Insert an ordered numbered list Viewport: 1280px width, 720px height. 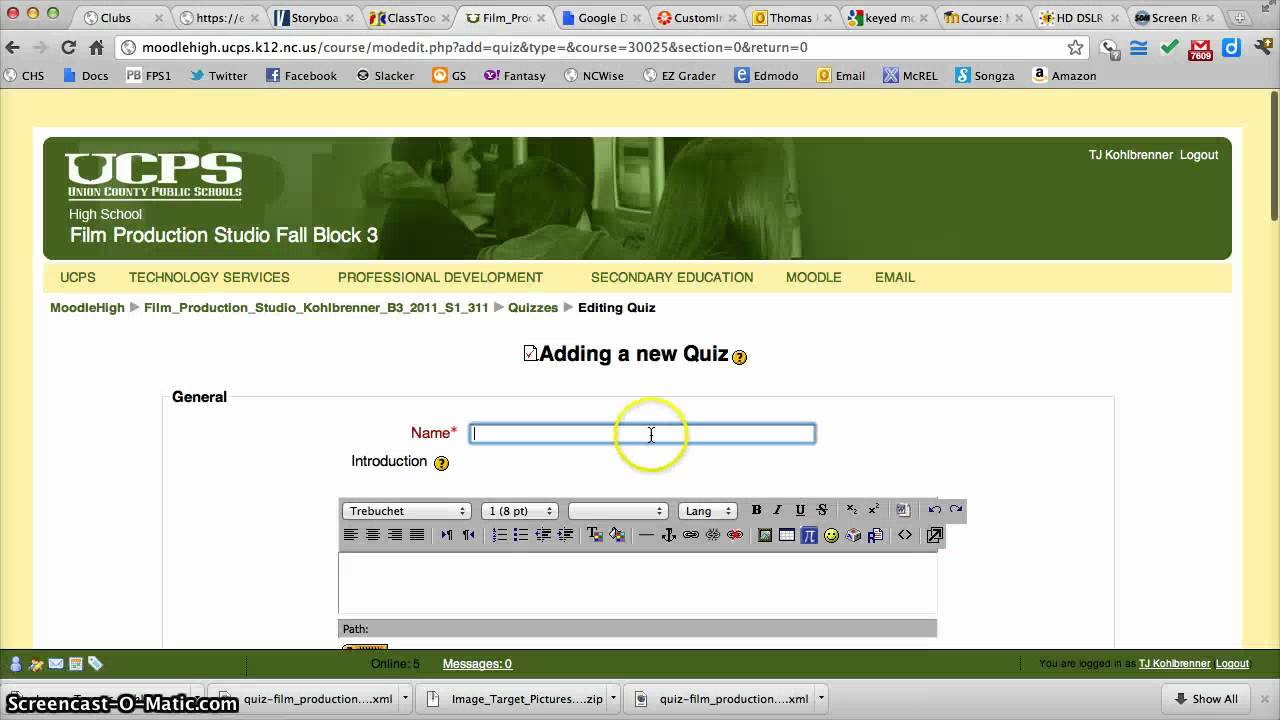pos(499,535)
